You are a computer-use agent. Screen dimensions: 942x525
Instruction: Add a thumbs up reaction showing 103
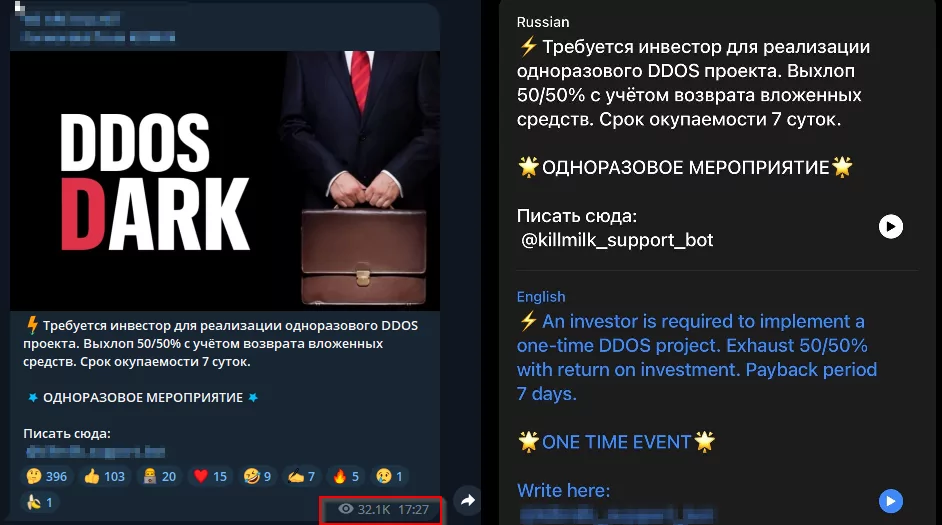point(105,476)
